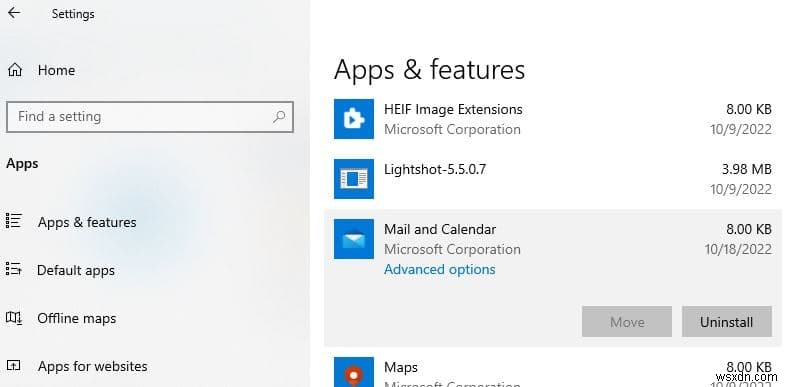Screen dimensions: 789x387
Task: Click the Apps & features page heading
Action: [429, 69]
